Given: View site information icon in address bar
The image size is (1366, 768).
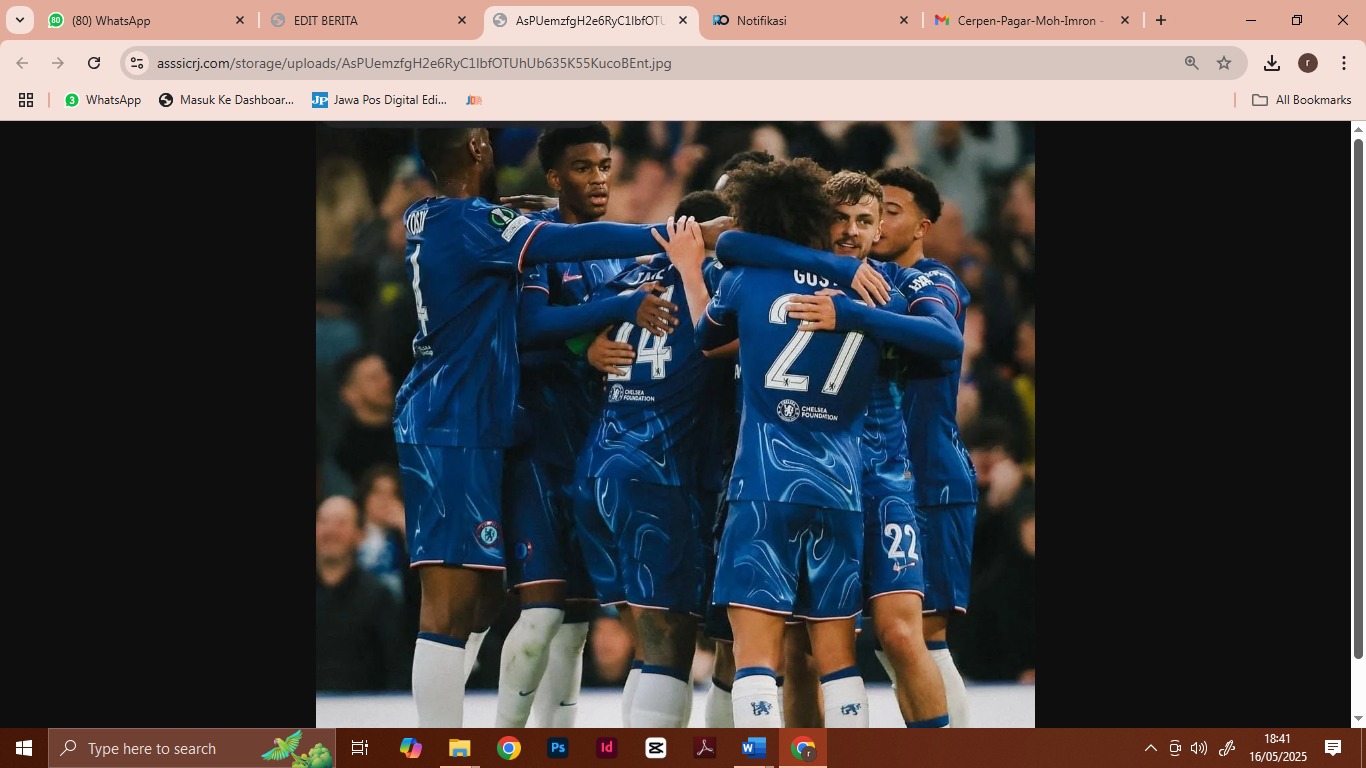Looking at the screenshot, I should coord(137,63).
